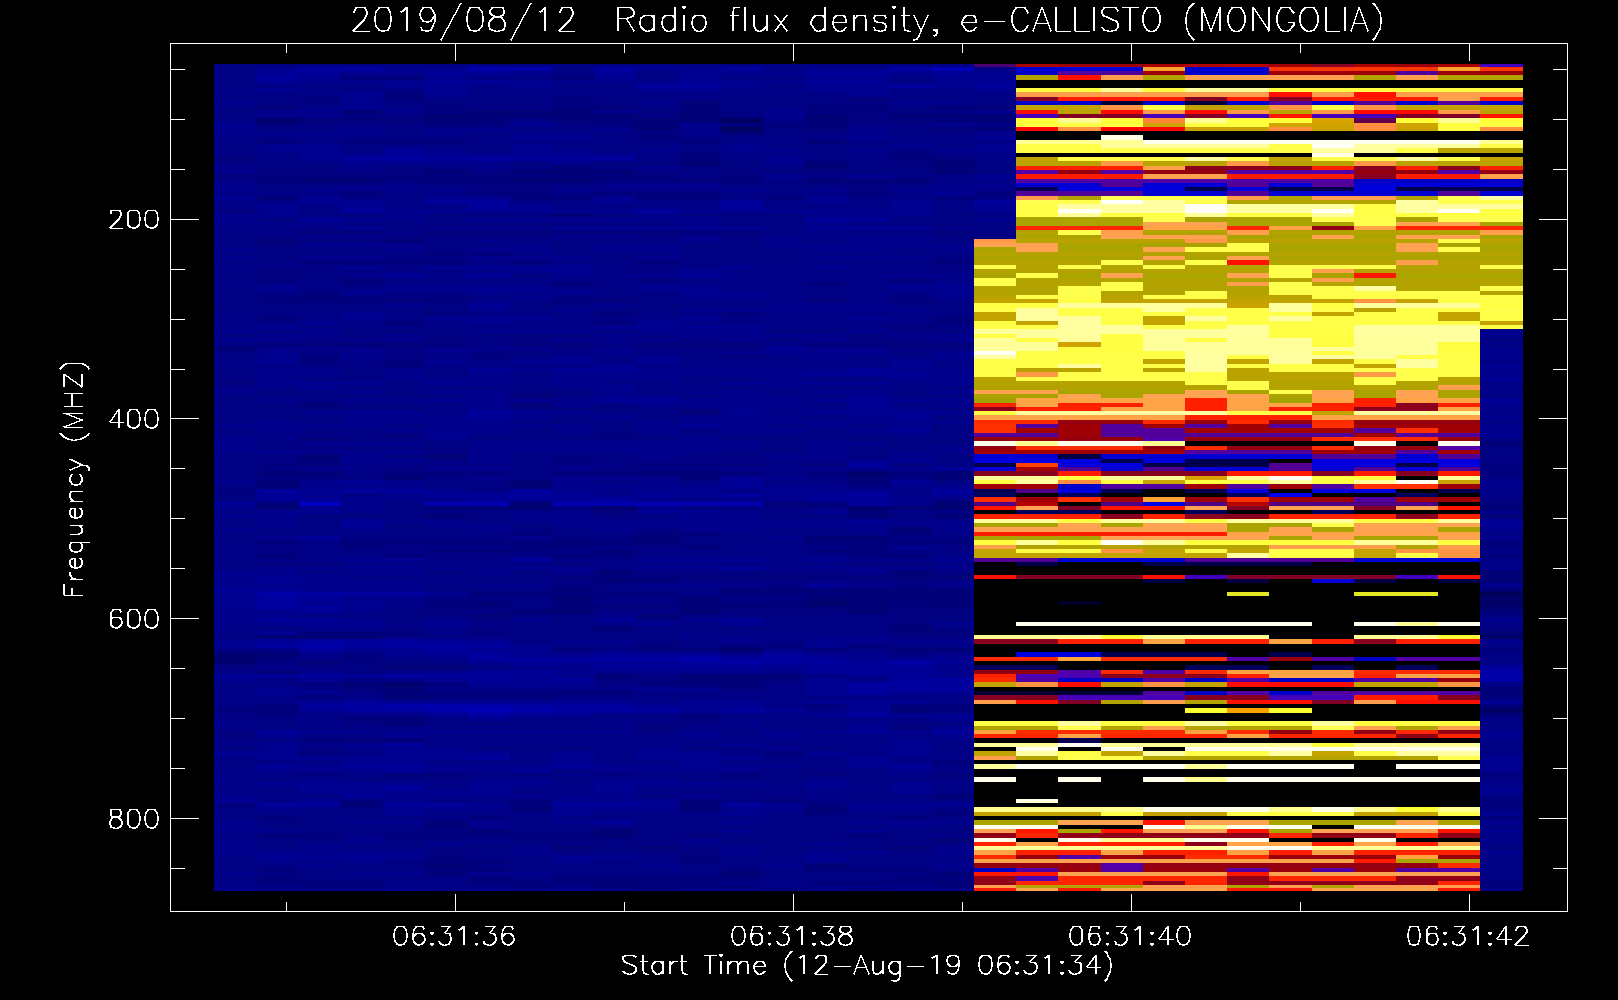Click the 06:31:36 time tick label
Viewport: 1618px width, 1000px height.
[x=454, y=936]
